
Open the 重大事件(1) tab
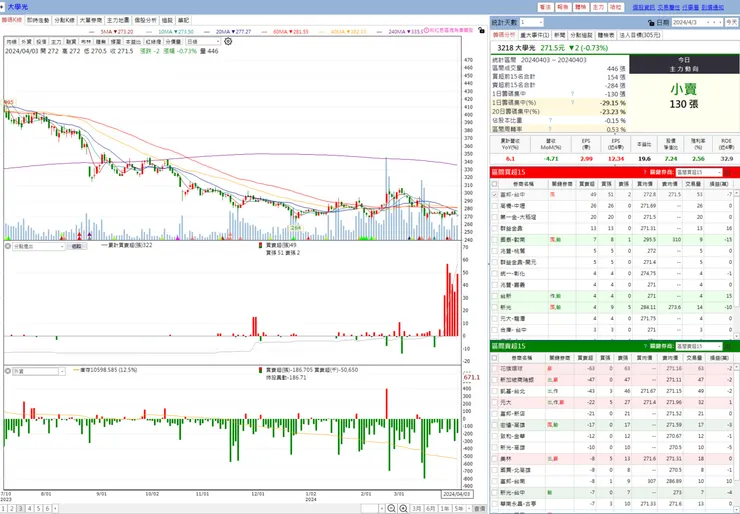[534, 35]
